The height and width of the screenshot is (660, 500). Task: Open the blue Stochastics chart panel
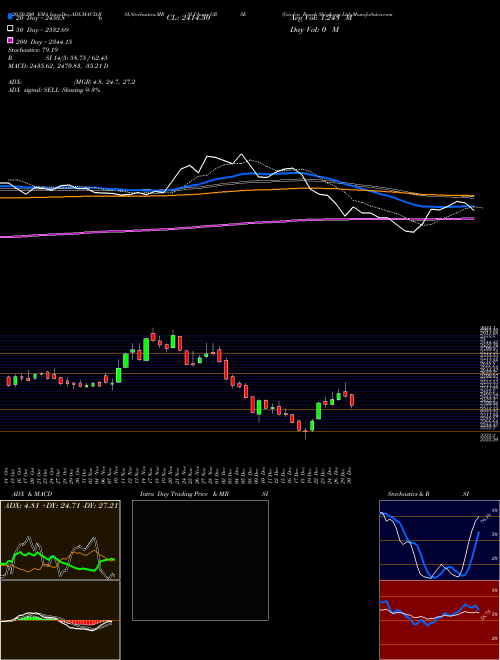pyautogui.click(x=439, y=540)
